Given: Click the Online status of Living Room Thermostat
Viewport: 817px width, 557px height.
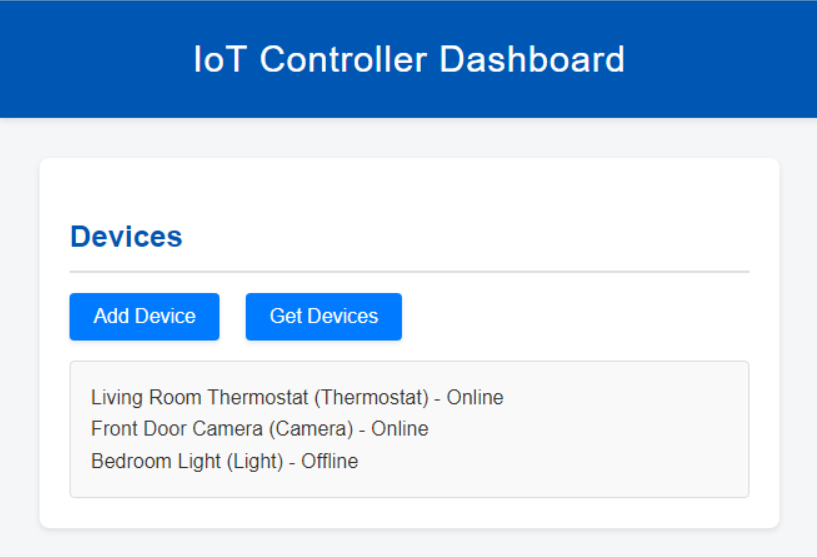Looking at the screenshot, I should pos(475,398).
